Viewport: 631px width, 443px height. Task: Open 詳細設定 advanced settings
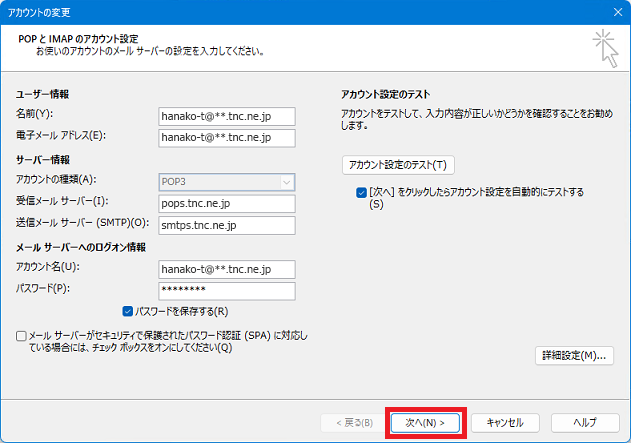[x=574, y=355]
